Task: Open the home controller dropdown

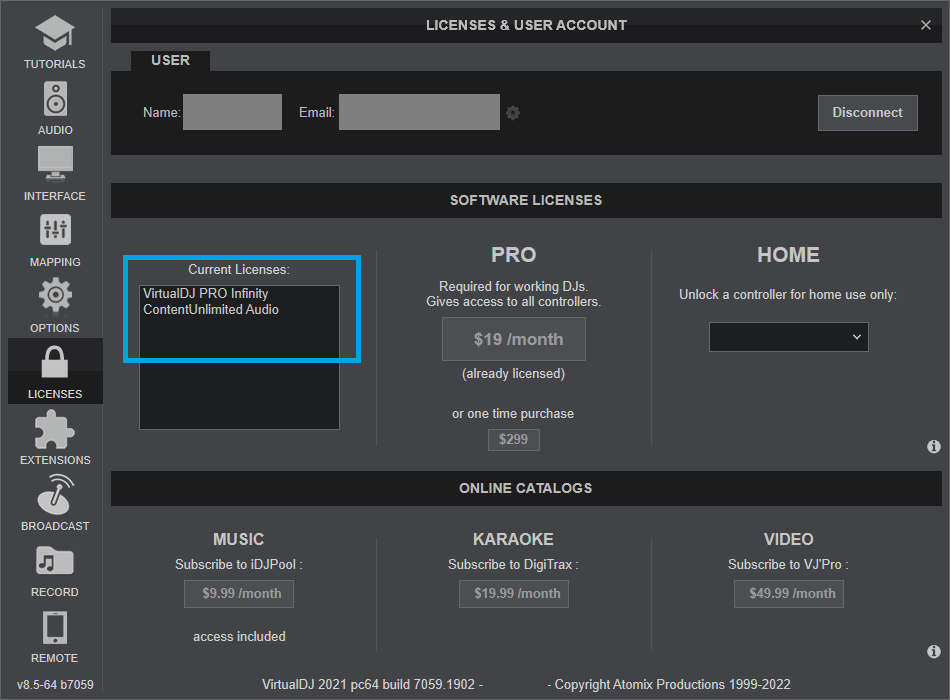Action: click(x=789, y=337)
